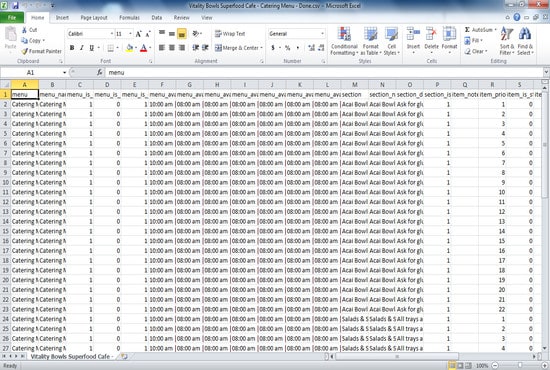
Task: Toggle Underline formatting
Action: [91, 48]
